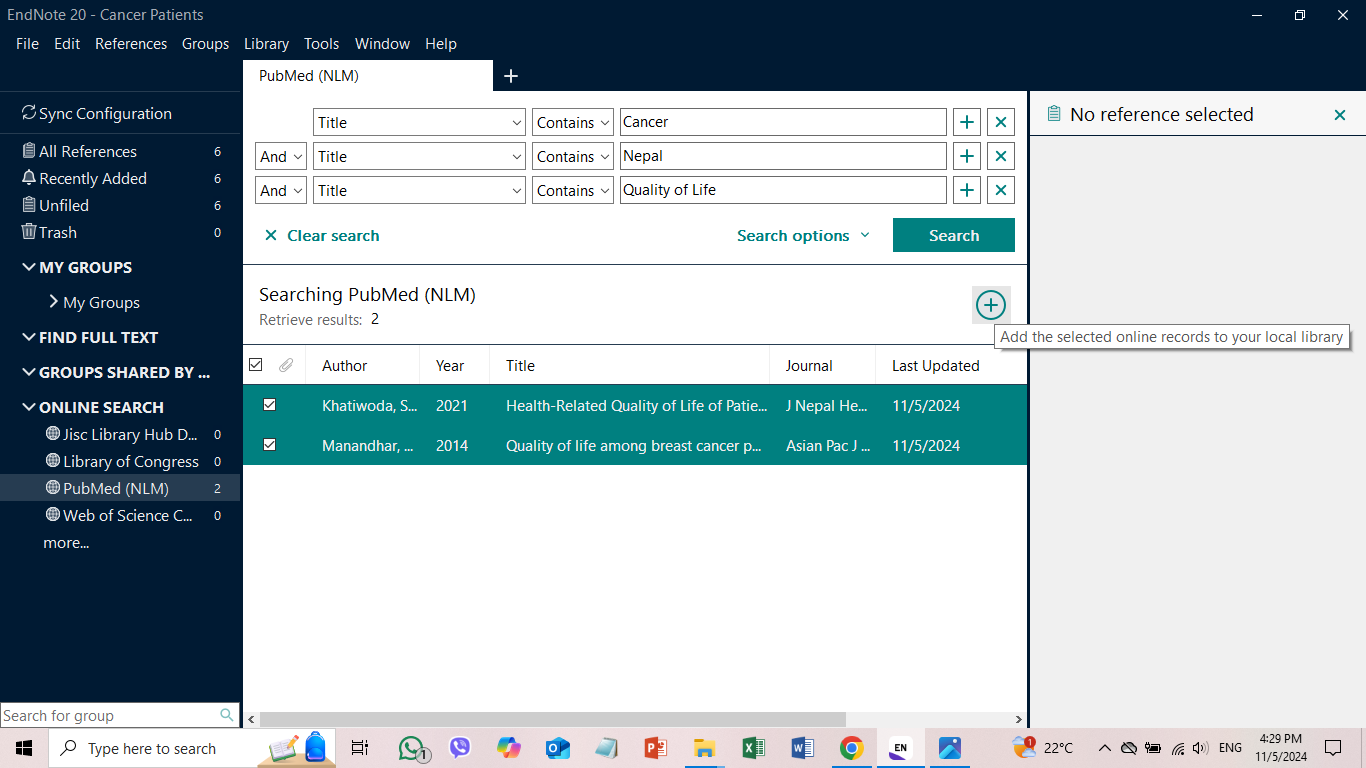
Task: Click the horizontal scrollbar in results list
Action: coord(552,719)
